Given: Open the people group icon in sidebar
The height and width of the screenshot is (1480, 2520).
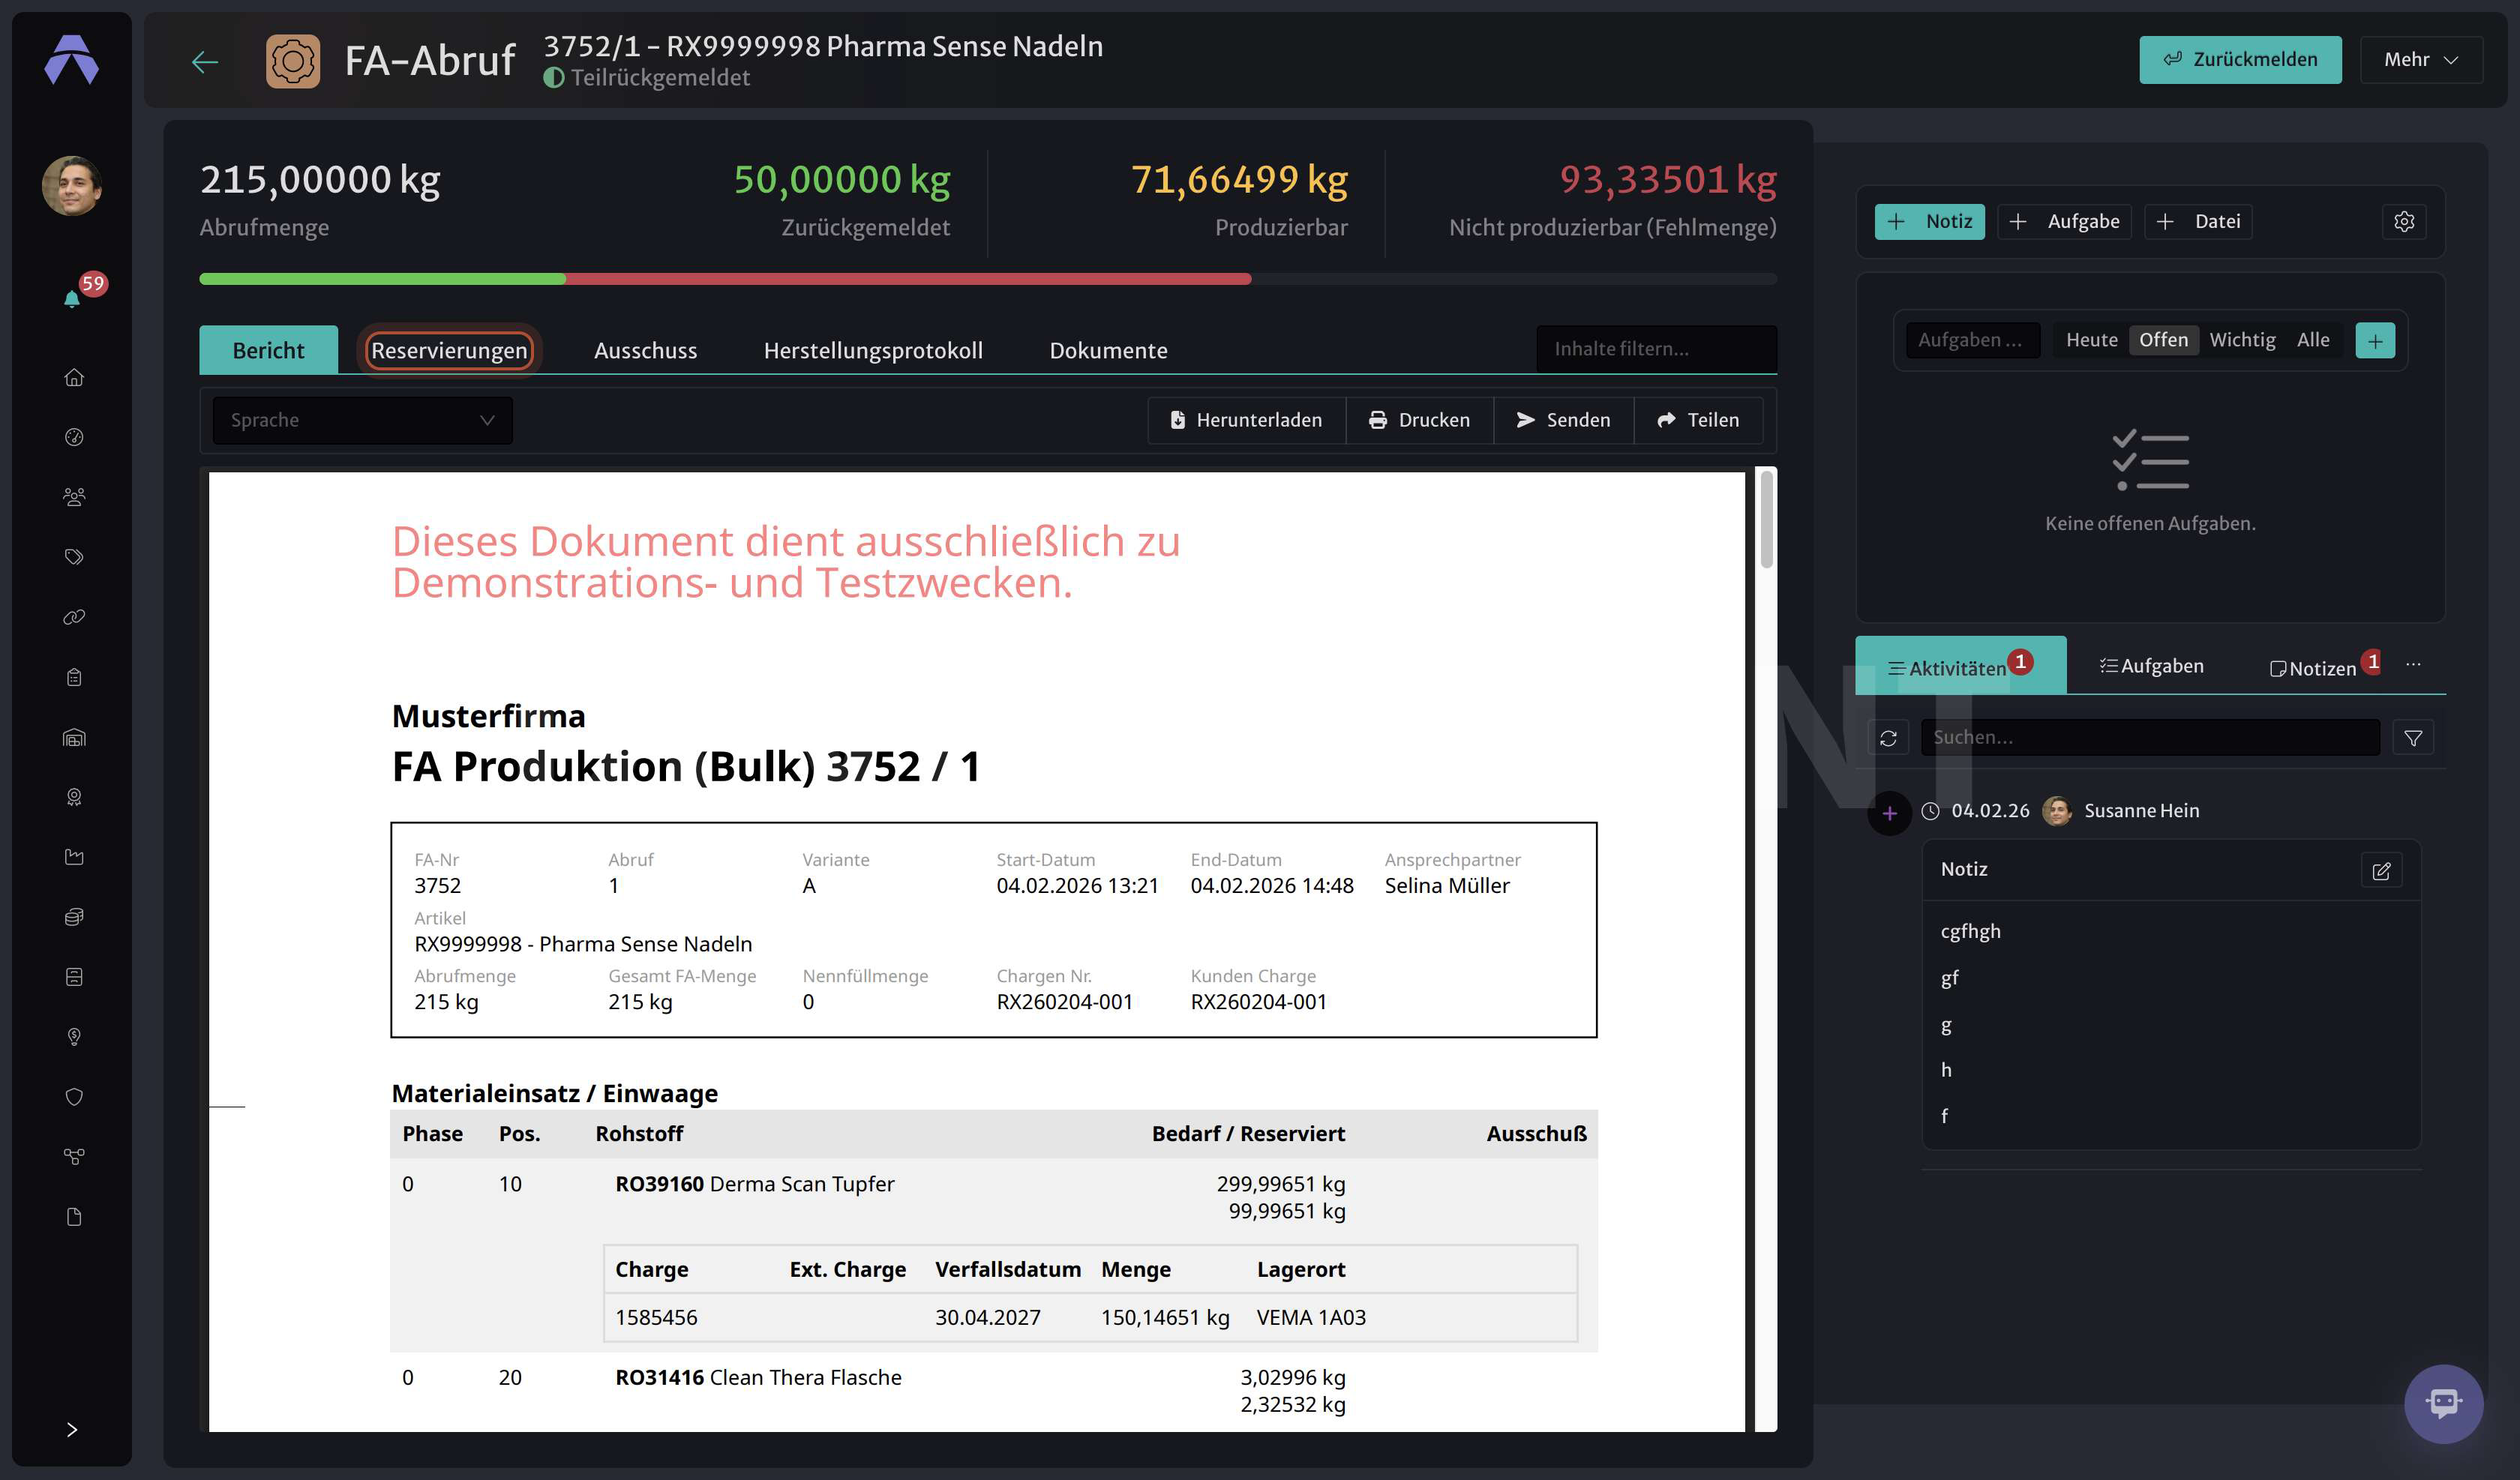Looking at the screenshot, I should tap(73, 497).
